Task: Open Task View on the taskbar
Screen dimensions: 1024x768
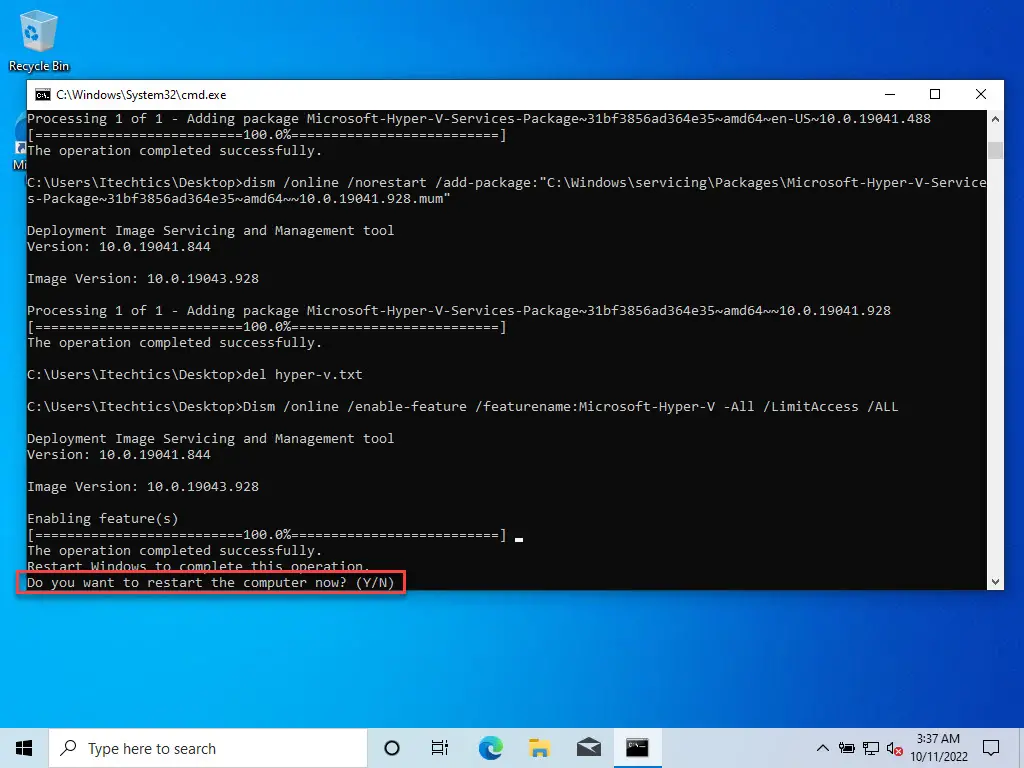Action: (440, 748)
